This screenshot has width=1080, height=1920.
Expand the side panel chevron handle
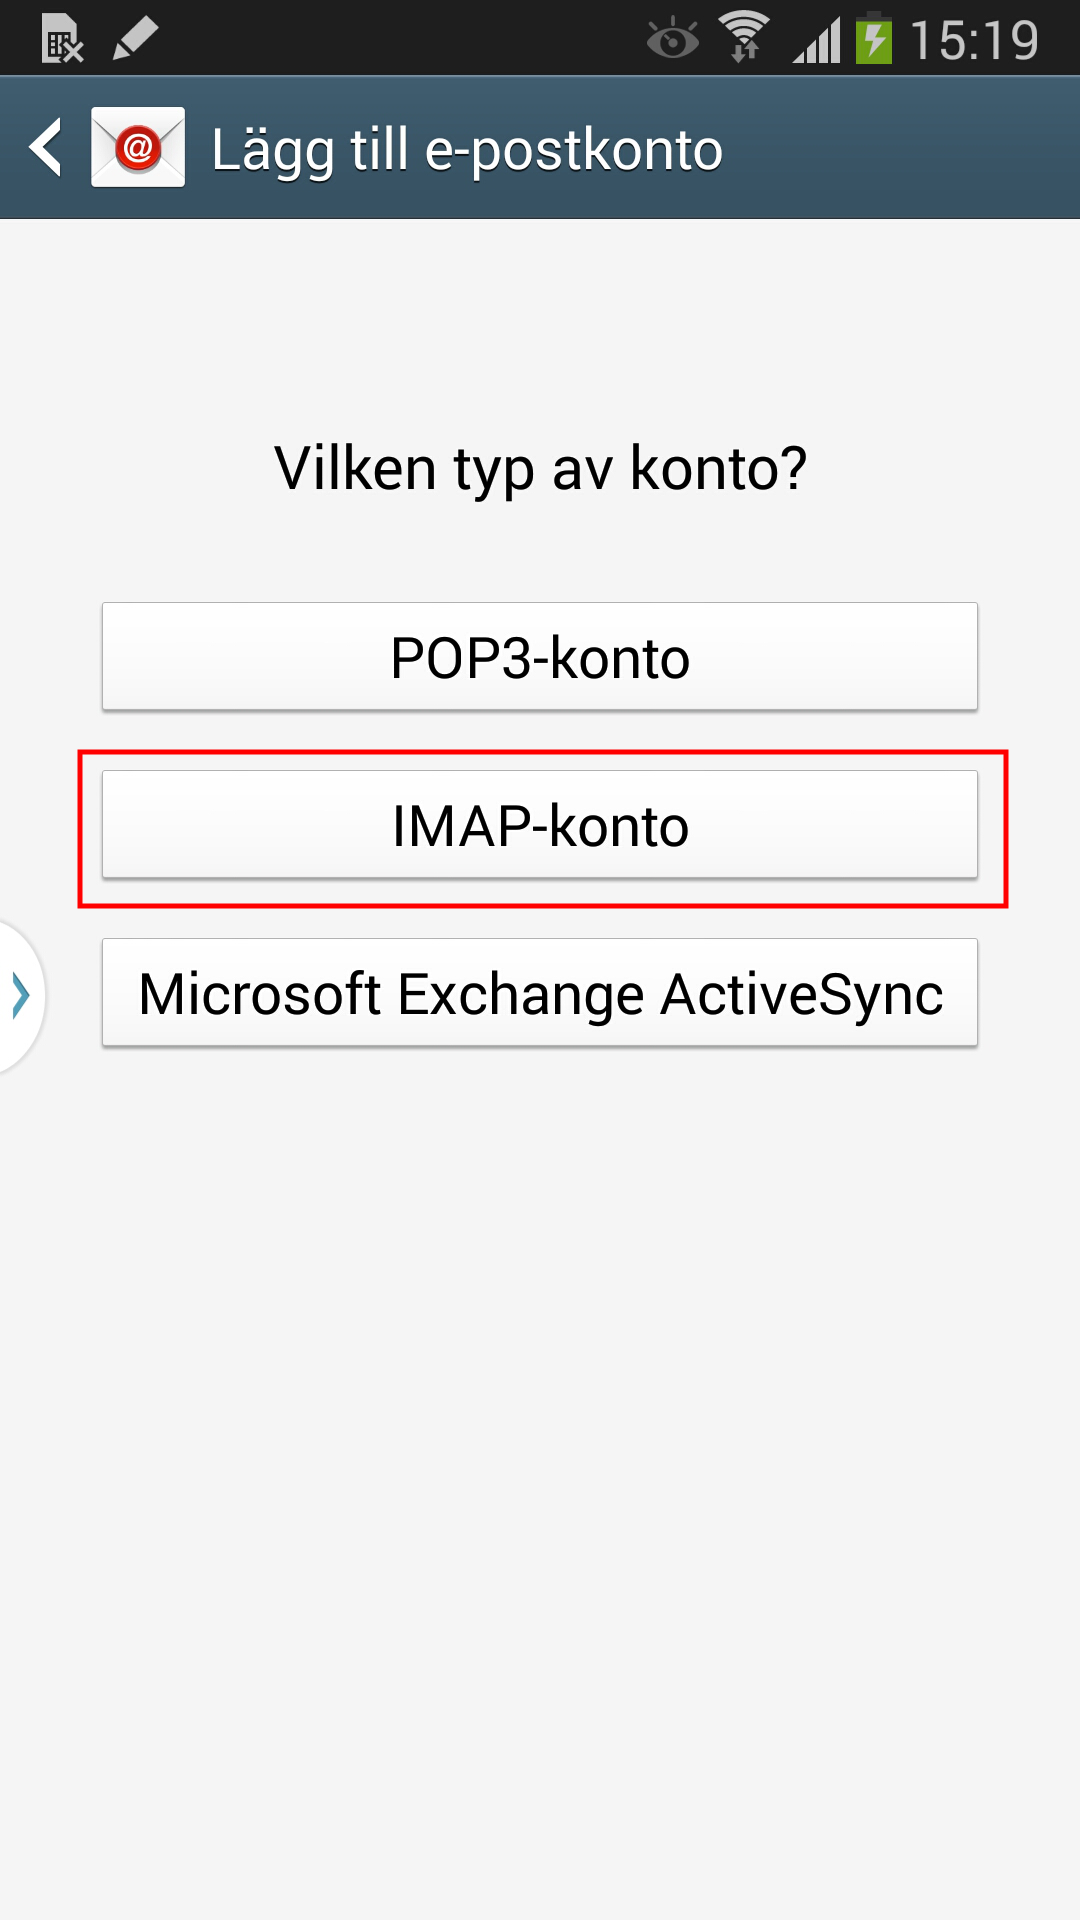tap(21, 995)
